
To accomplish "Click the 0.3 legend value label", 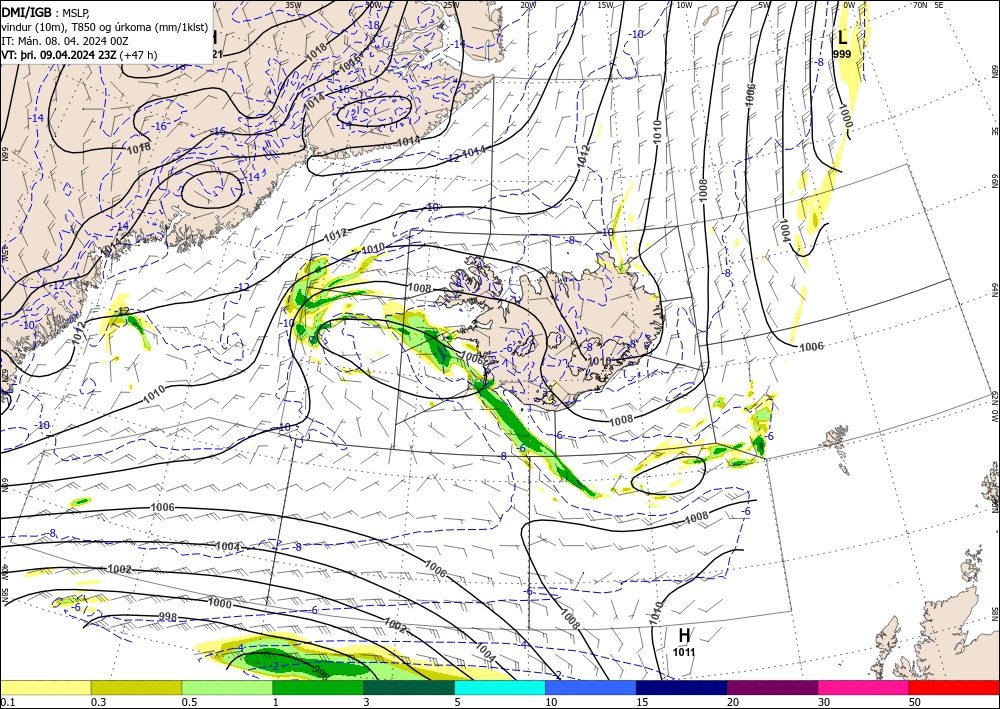I will [97, 702].
